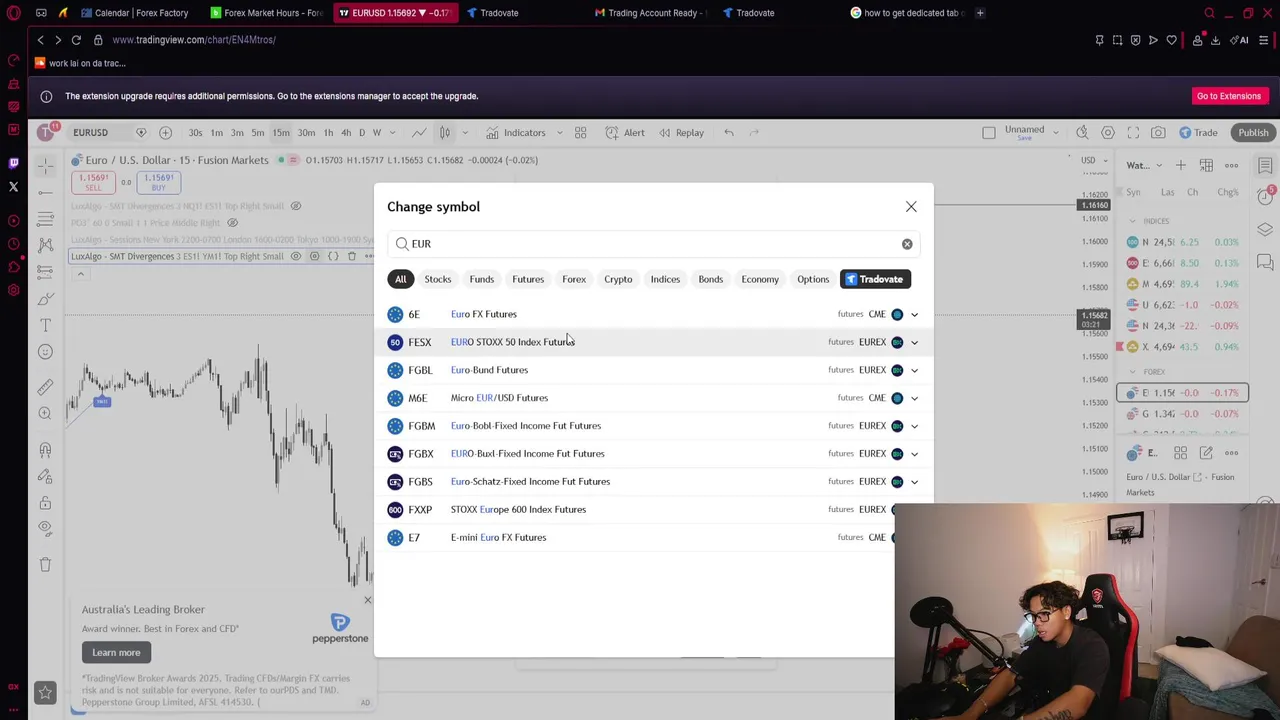The image size is (1280, 720).
Task: Expand contracts for FGBX row
Action: pyautogui.click(x=914, y=454)
